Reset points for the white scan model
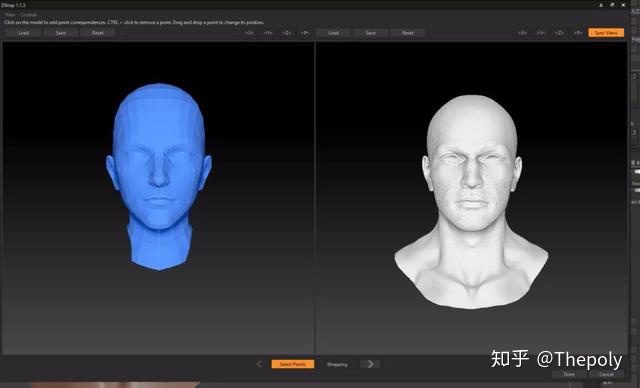640x388 pixels. point(408,33)
